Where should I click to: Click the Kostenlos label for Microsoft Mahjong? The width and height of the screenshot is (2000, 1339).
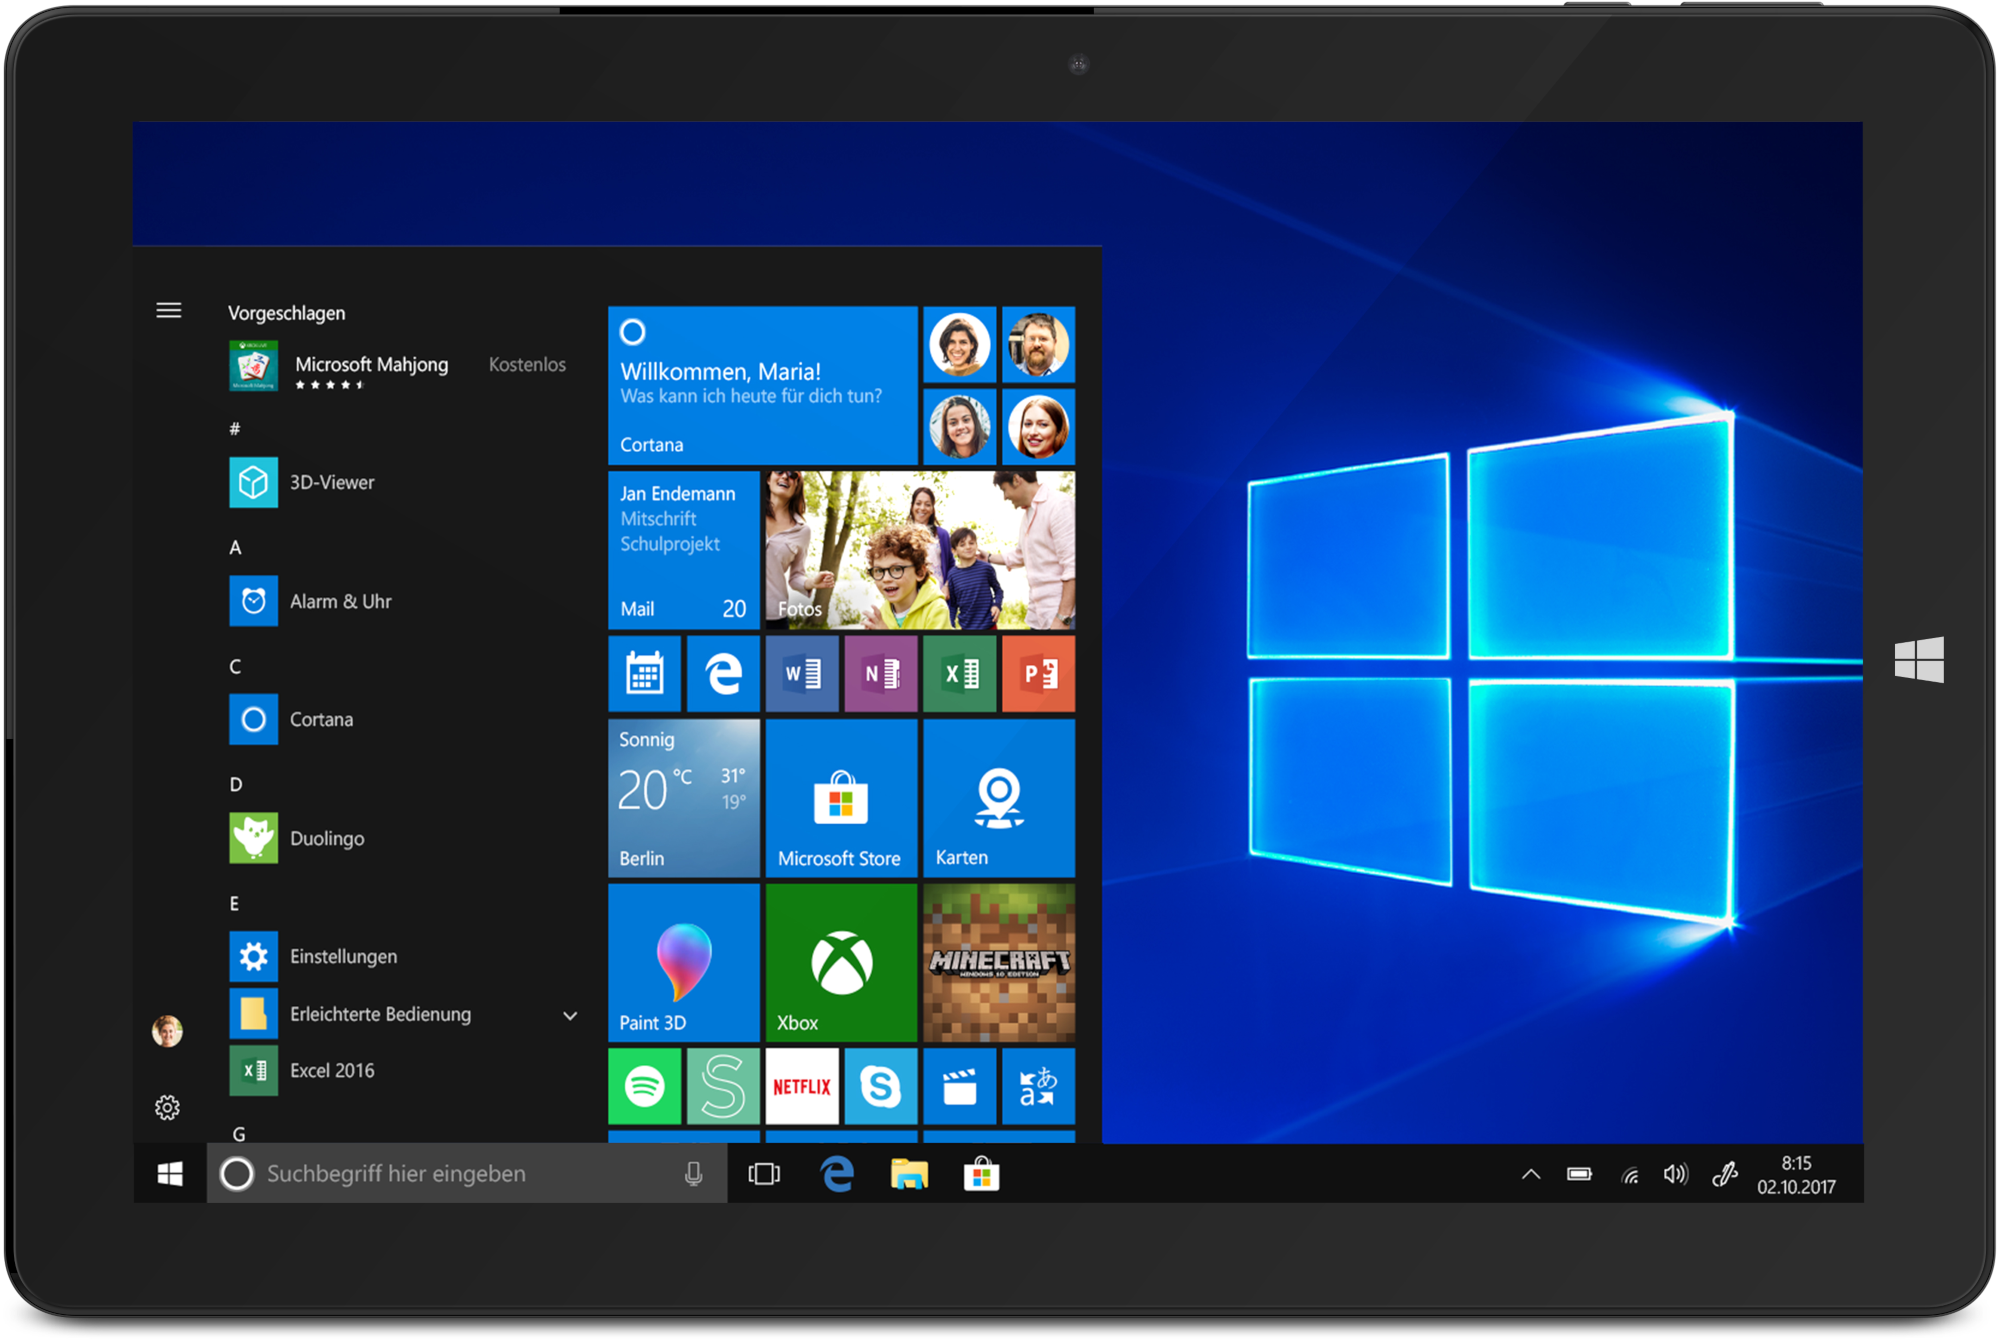(527, 365)
